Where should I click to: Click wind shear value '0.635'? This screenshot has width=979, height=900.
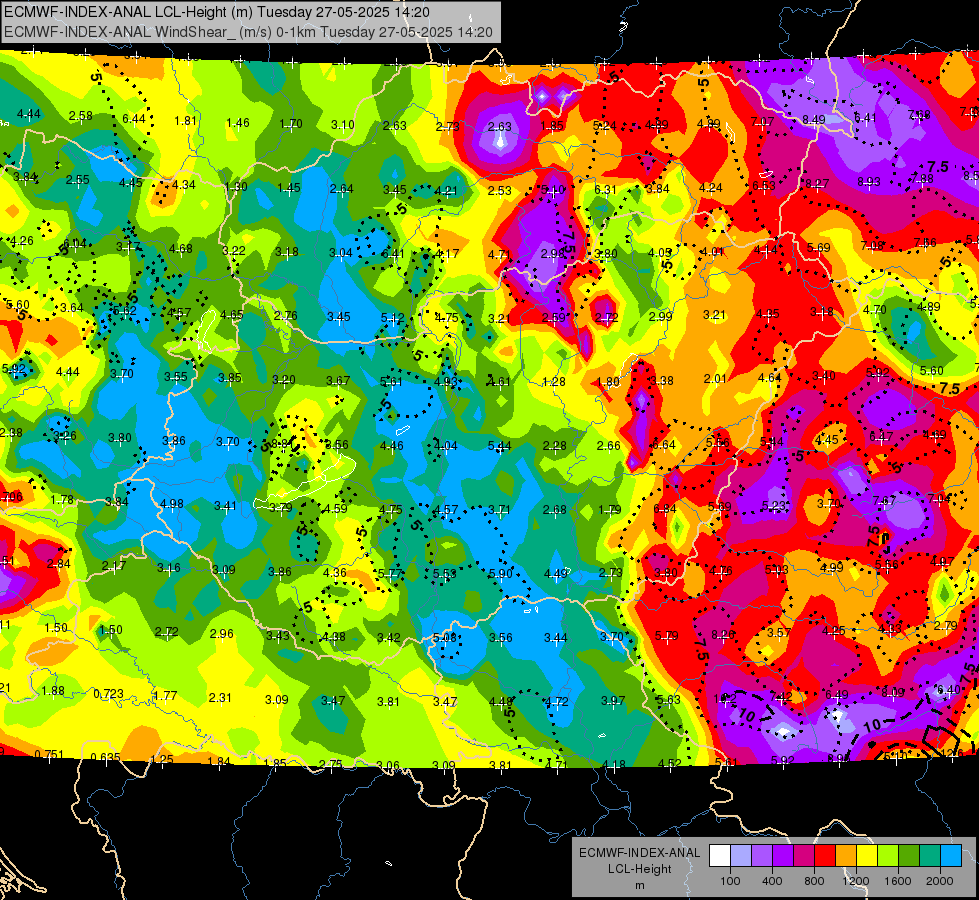click(x=105, y=758)
